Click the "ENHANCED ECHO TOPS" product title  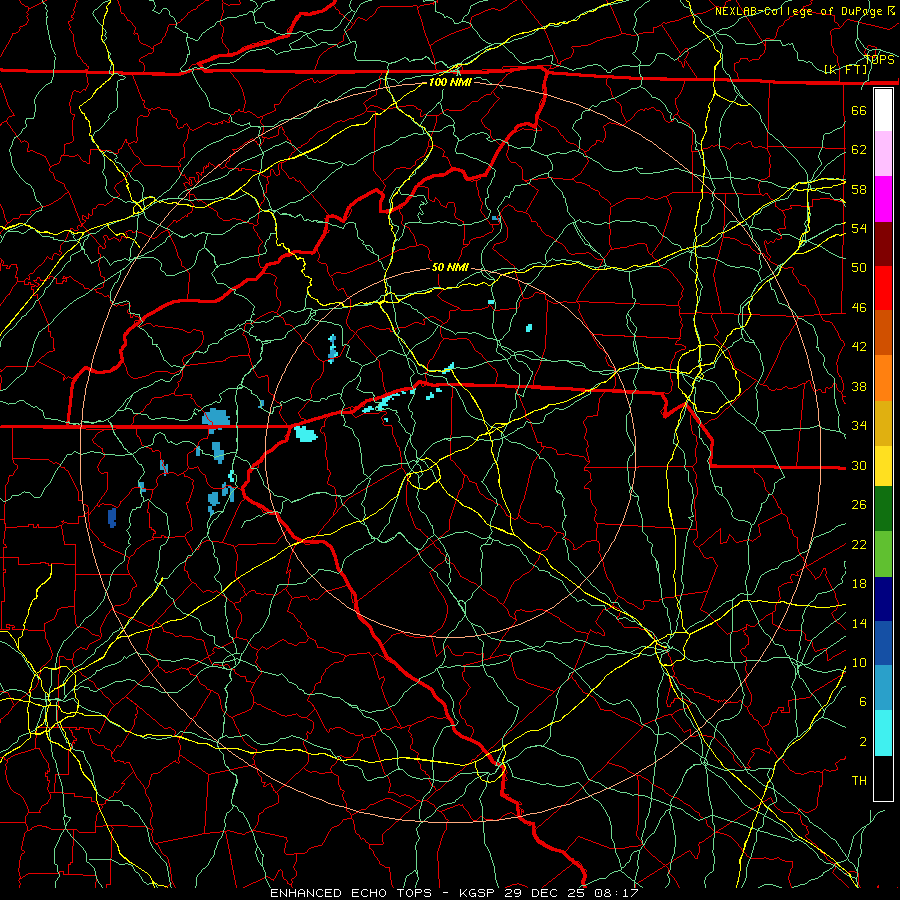[x=351, y=893]
